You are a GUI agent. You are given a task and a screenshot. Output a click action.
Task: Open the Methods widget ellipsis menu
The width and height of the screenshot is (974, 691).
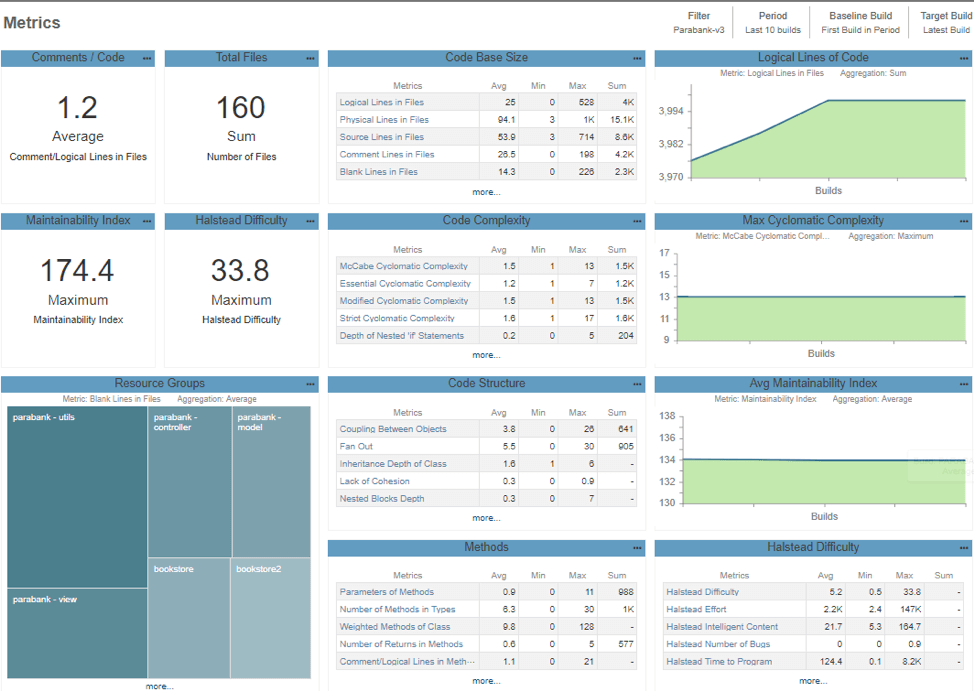[638, 549]
